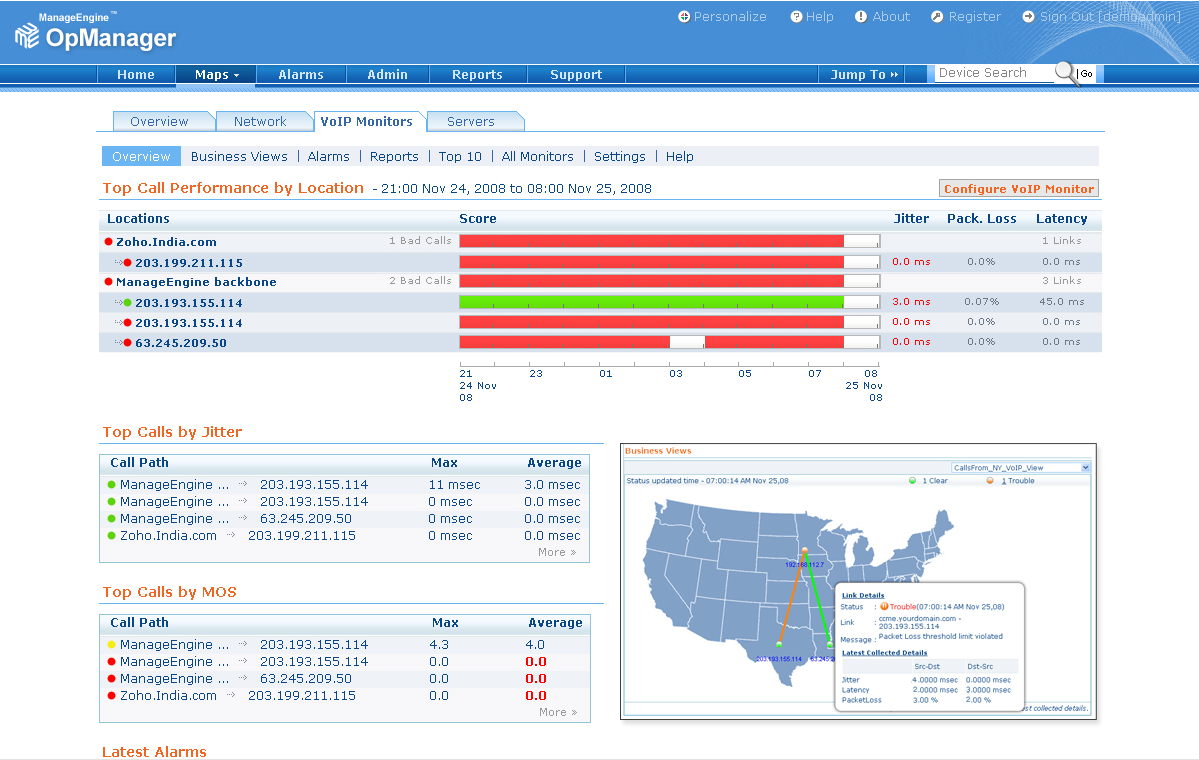Image resolution: width=1199 pixels, height=760 pixels.
Task: Click the 1 Clear legend text on map
Action: tap(934, 480)
